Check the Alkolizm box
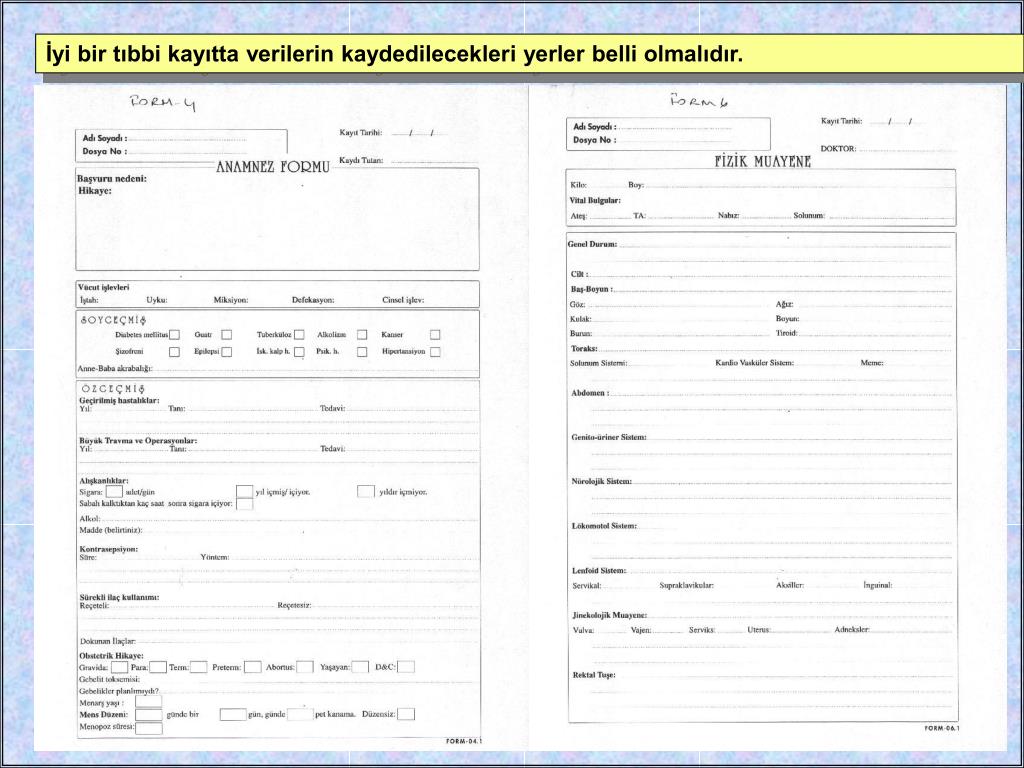 point(362,334)
